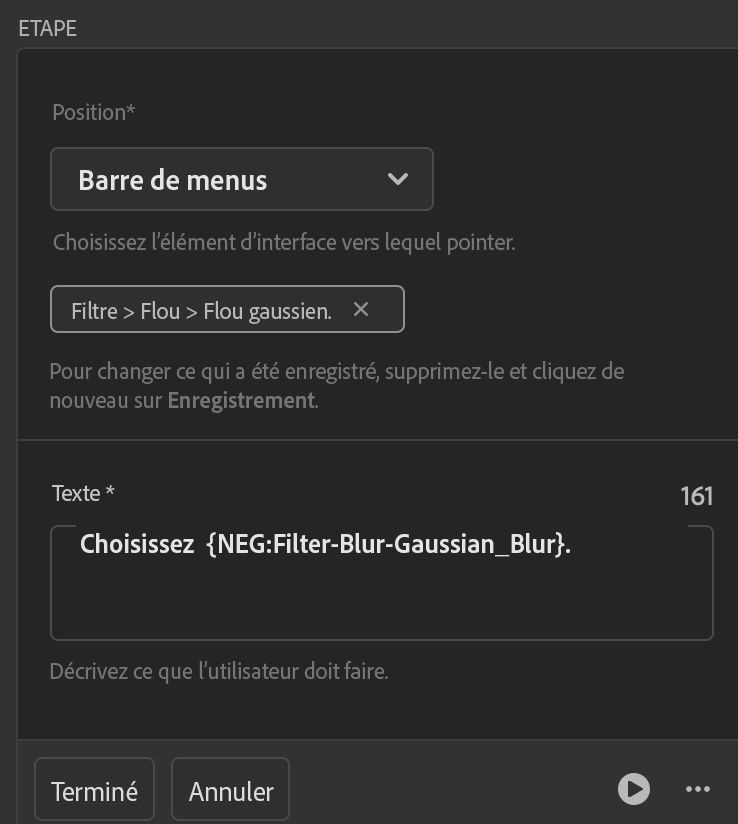Click the empty second line of the Texte box
The image size is (738, 824).
tap(380, 600)
